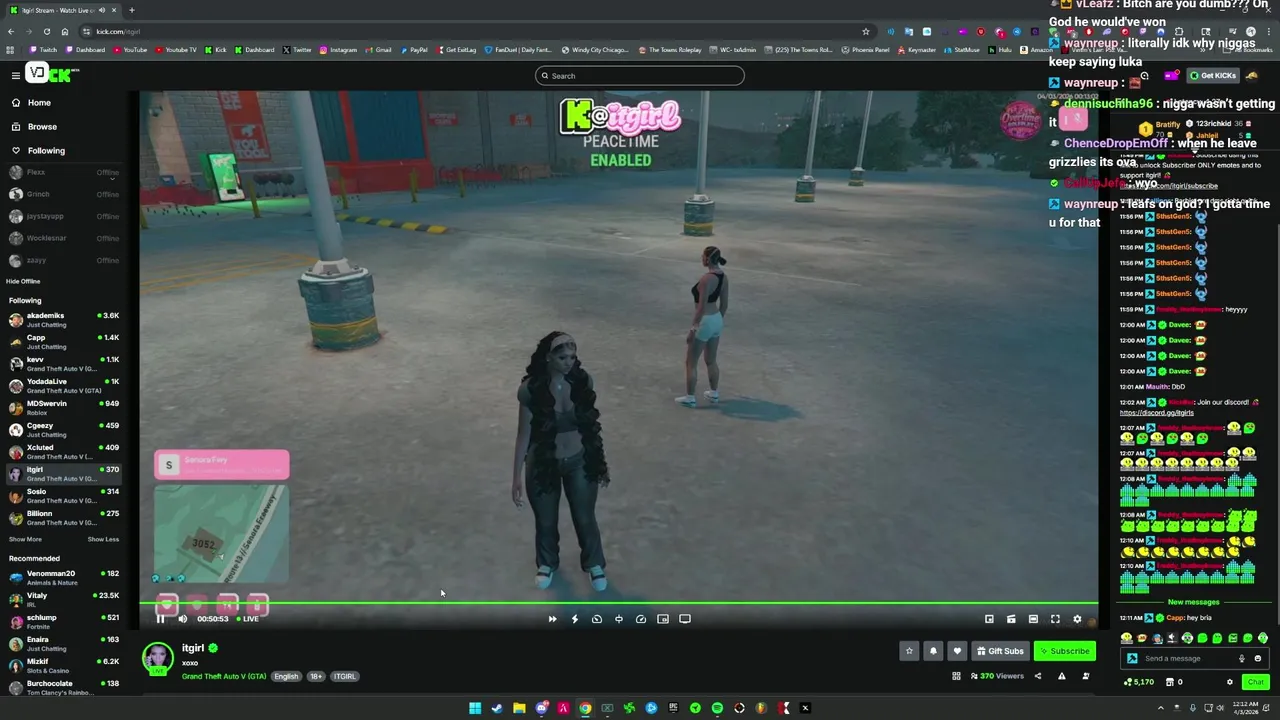Click the search field at top
Screen dimensions: 1280x720
640,76
